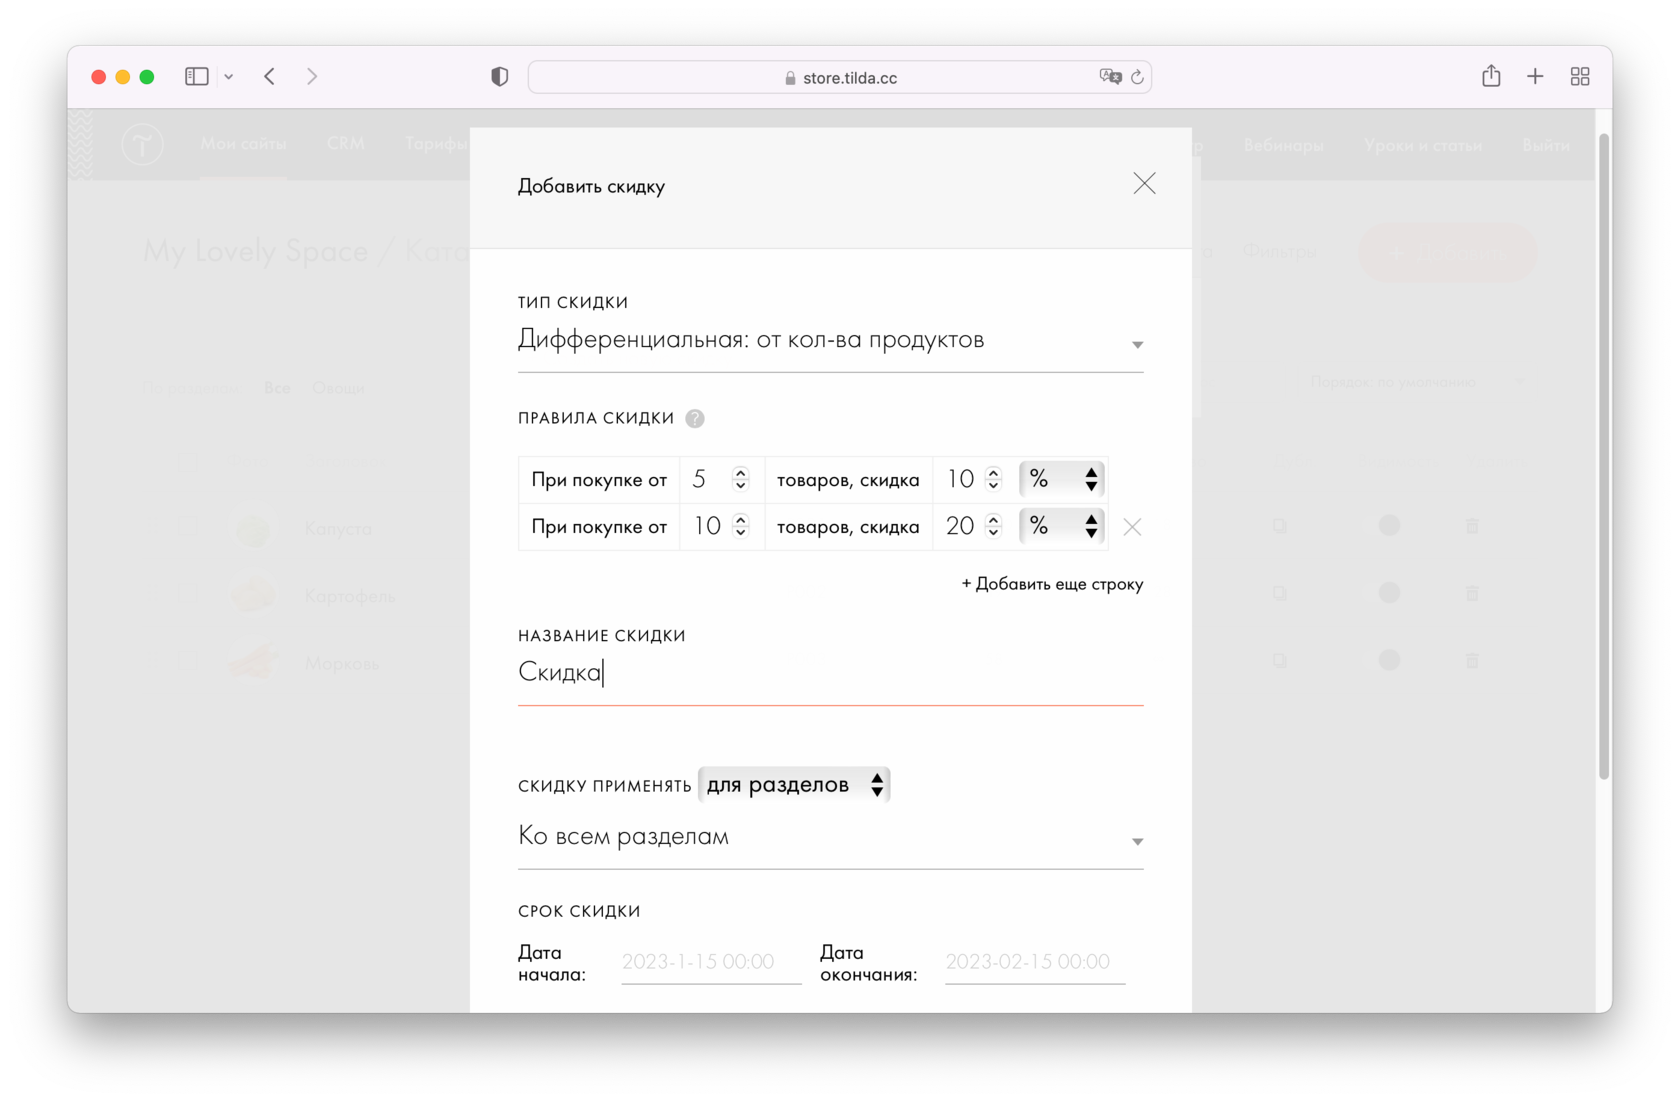Open the % unit dropdown in first rule row
1680x1102 pixels.
[x=1062, y=479]
